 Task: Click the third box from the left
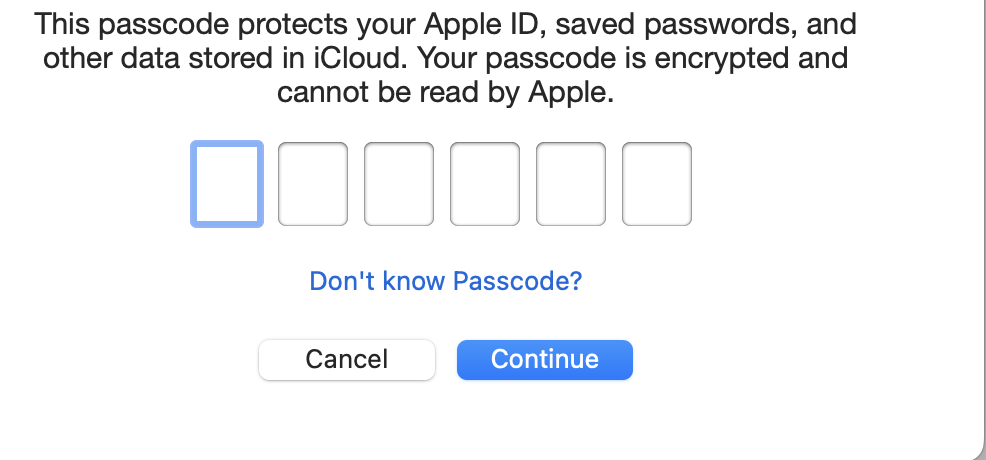pos(399,184)
